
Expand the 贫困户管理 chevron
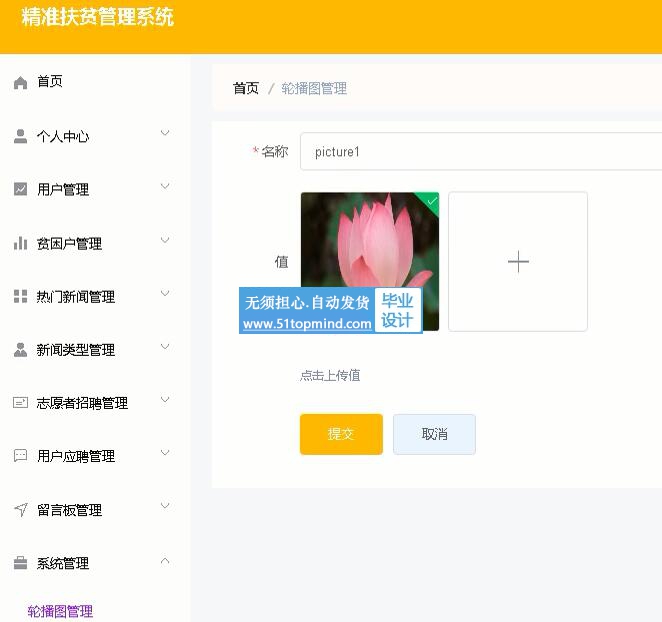coord(165,240)
